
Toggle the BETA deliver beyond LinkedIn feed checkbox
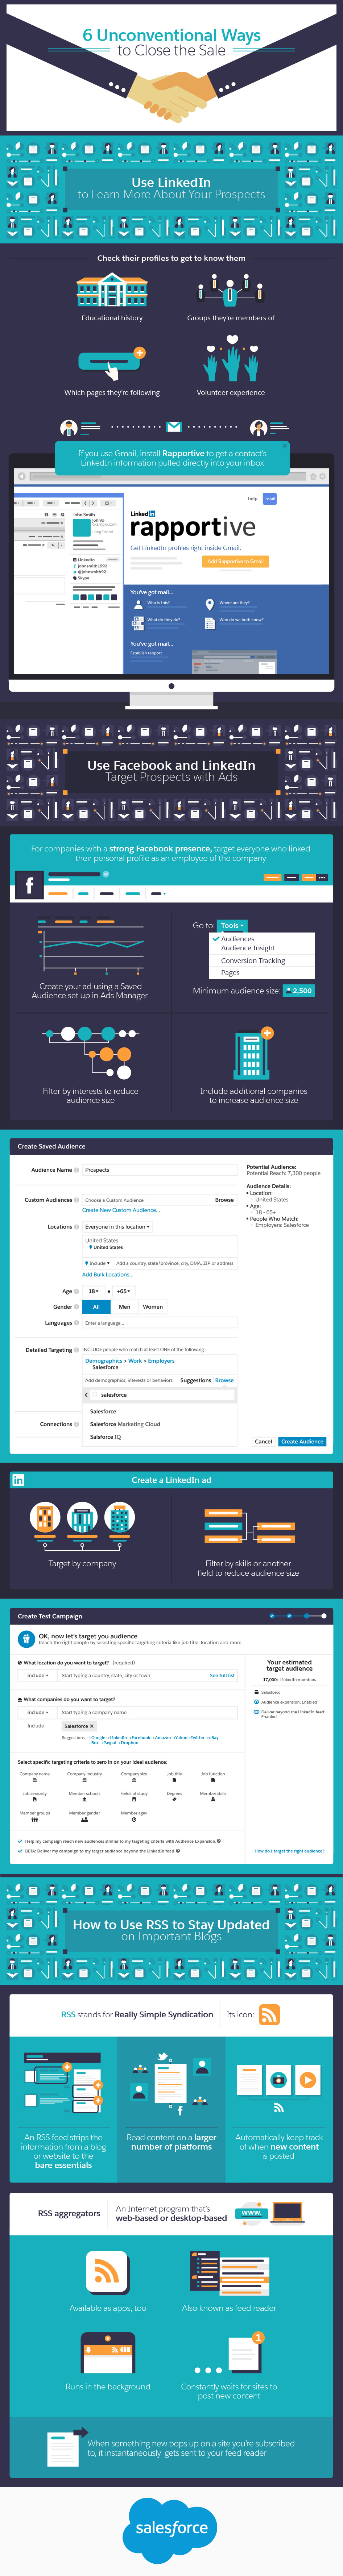[x=20, y=1851]
